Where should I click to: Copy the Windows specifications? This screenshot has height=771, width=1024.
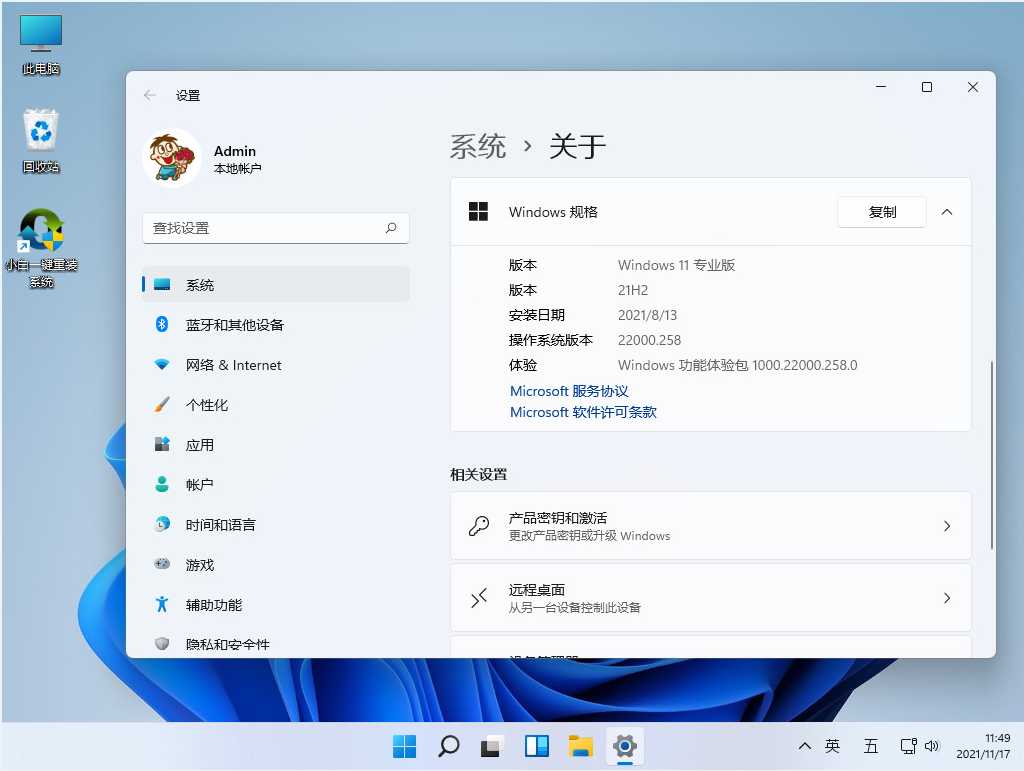pyautogui.click(x=882, y=212)
